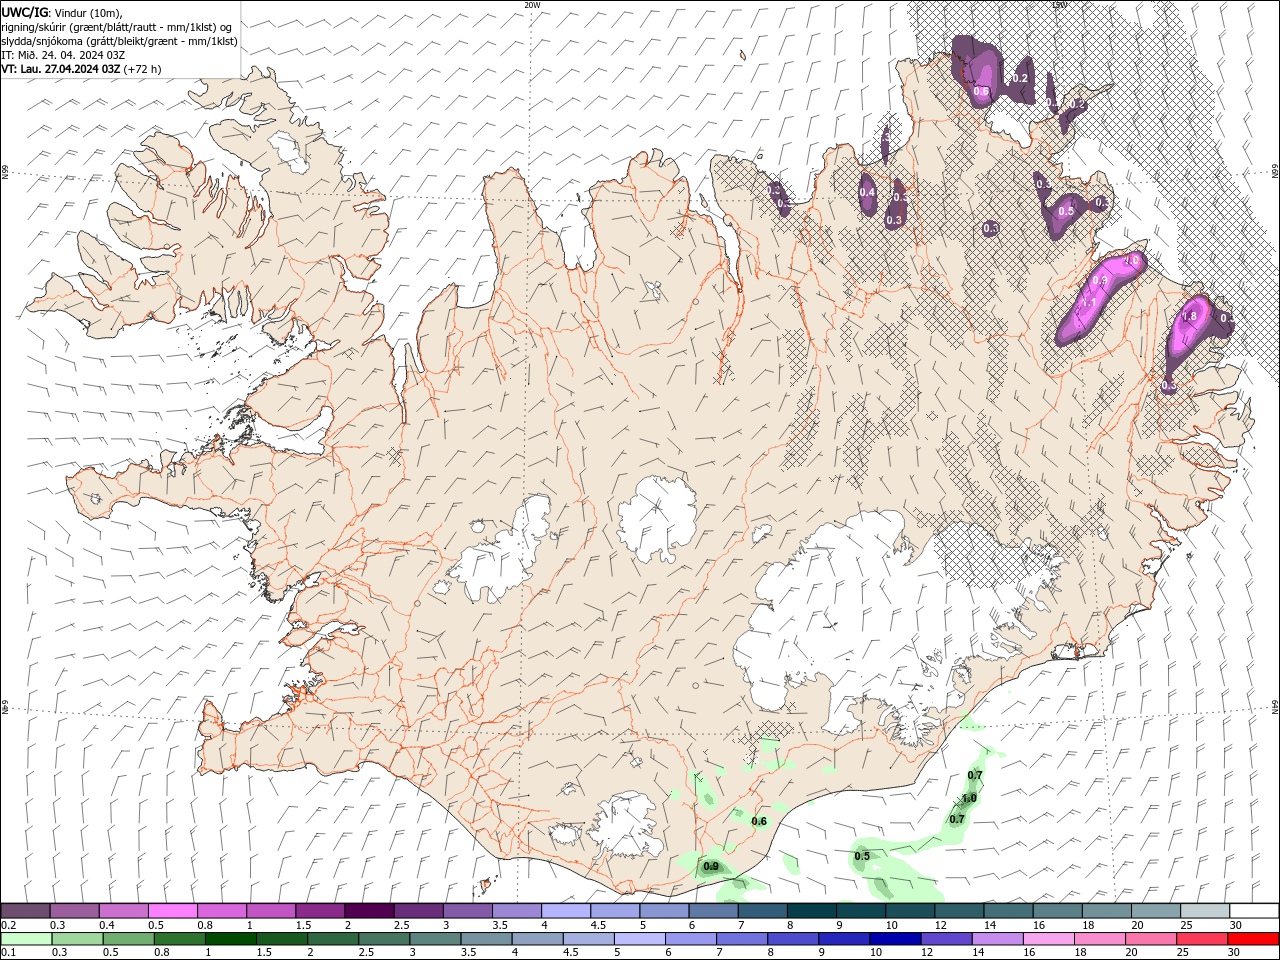Pick lower-row legend swatch labeled 0.5
This screenshot has width=1280, height=960.
(128, 938)
